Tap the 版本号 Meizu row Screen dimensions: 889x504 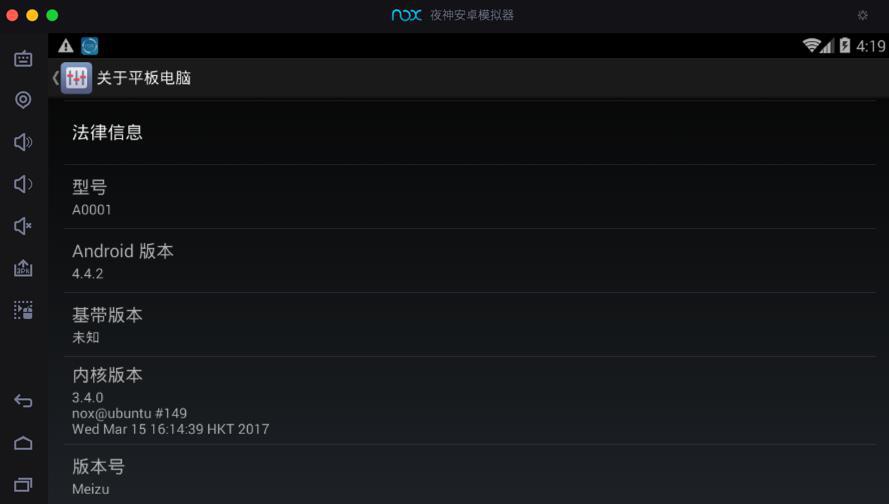click(x=470, y=475)
